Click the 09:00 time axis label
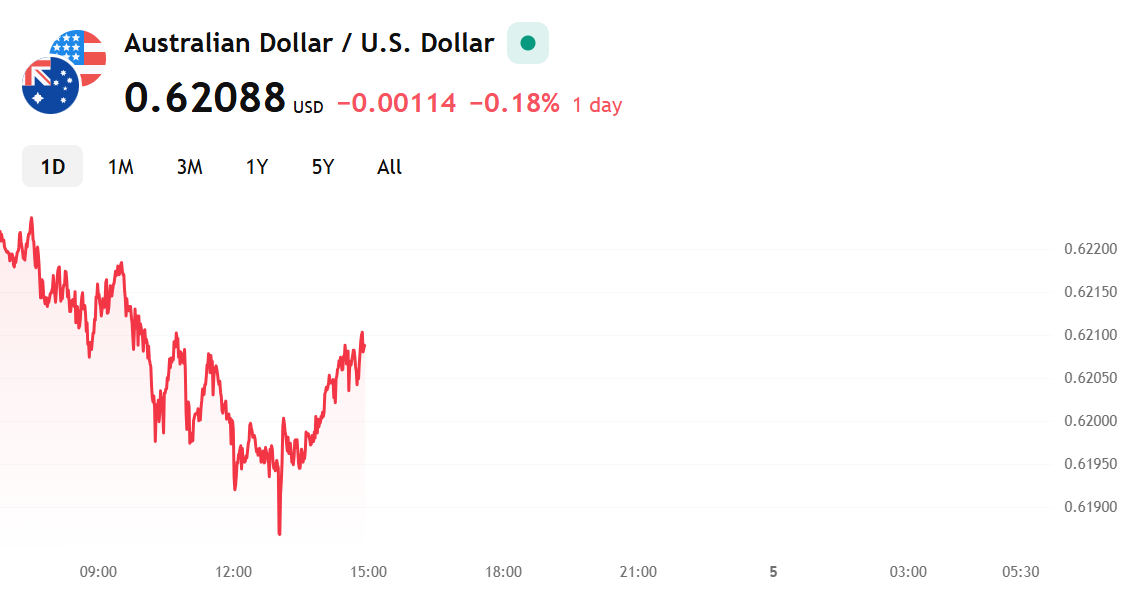The height and width of the screenshot is (591, 1123). click(x=98, y=572)
